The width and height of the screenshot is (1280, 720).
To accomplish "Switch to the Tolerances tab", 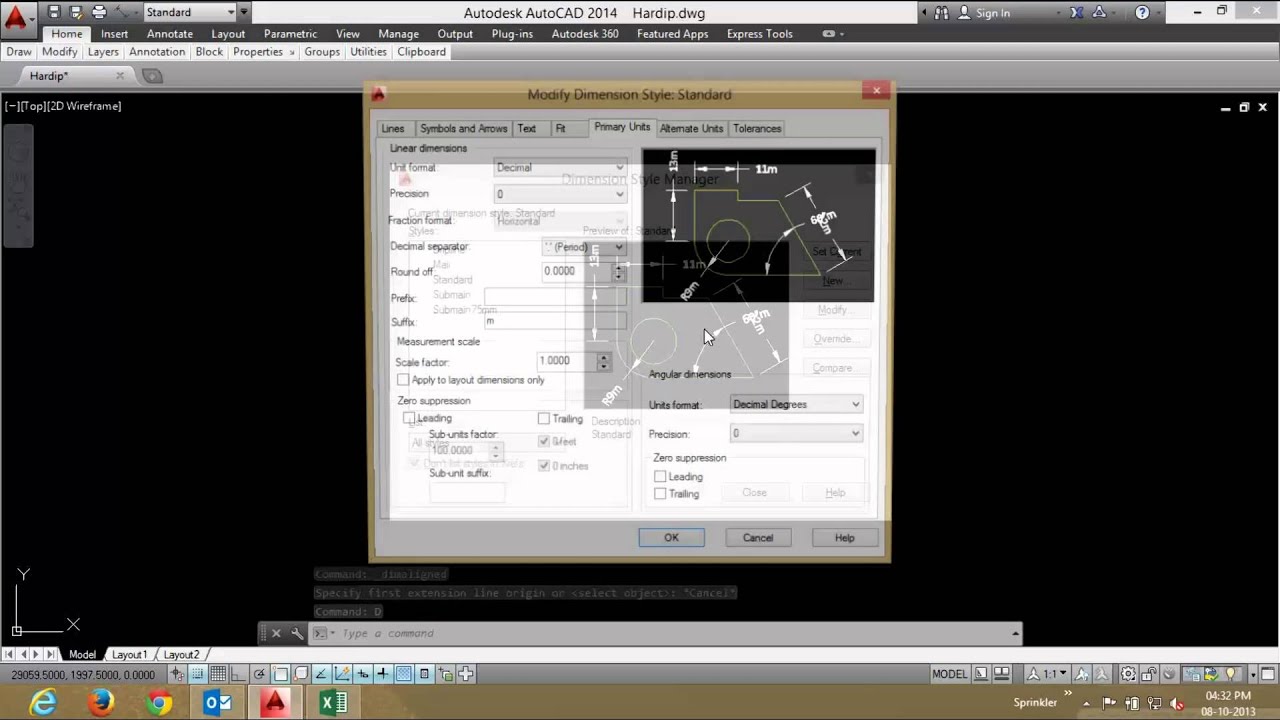I will (x=757, y=129).
